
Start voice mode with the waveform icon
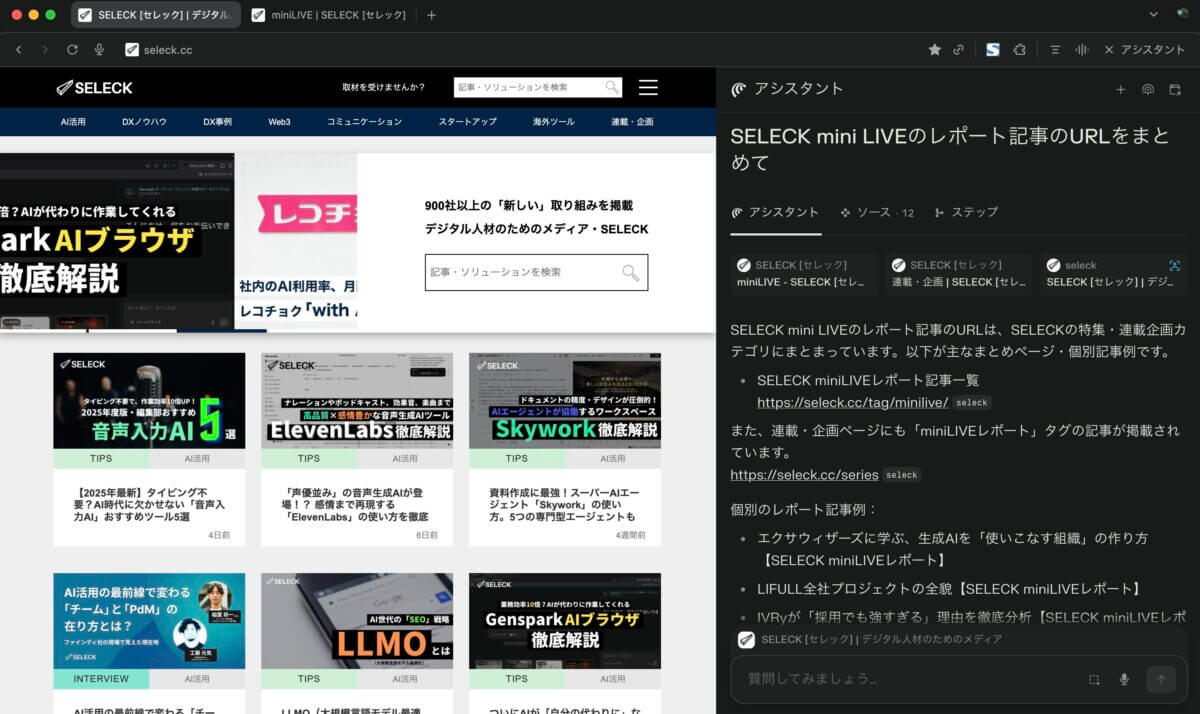click(x=1081, y=49)
